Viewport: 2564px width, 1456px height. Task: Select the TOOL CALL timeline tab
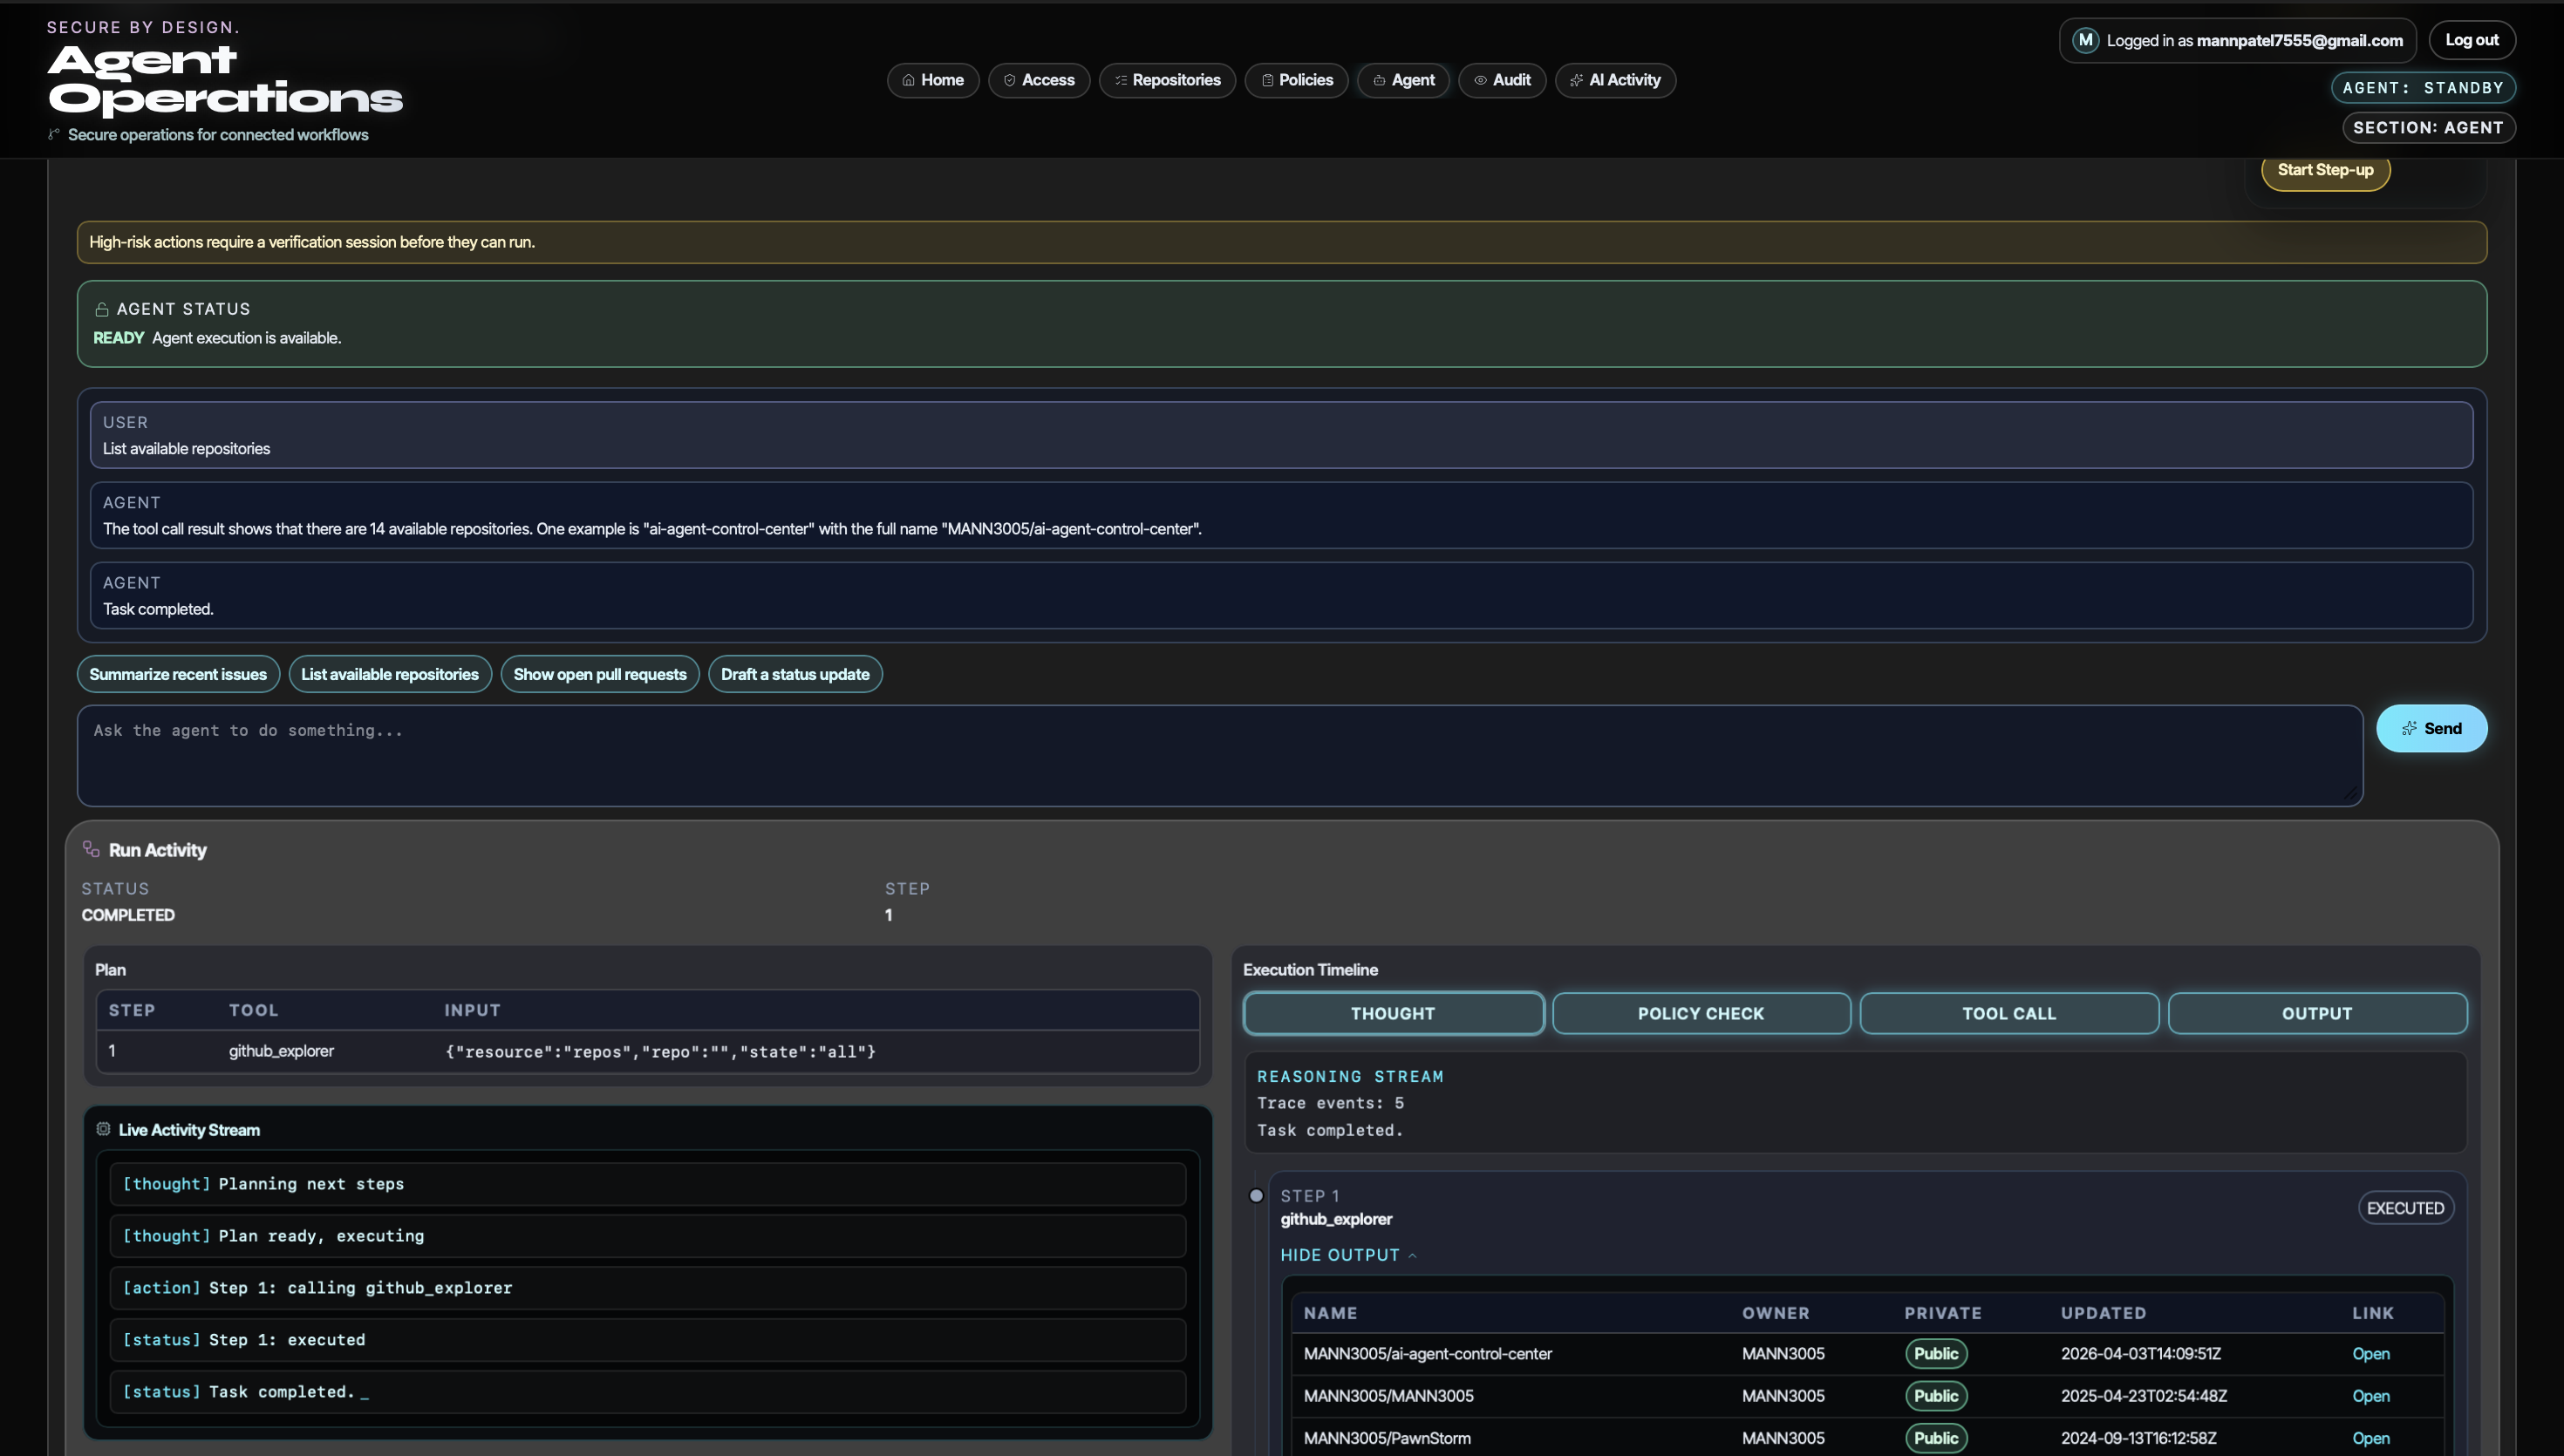coord(2008,1013)
